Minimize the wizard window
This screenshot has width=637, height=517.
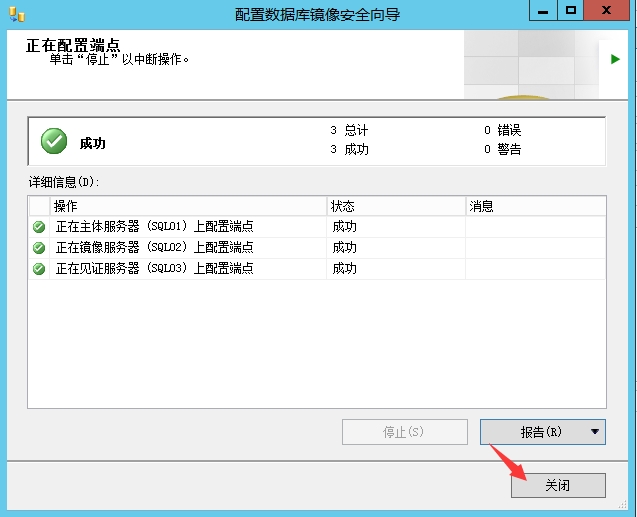click(543, 11)
